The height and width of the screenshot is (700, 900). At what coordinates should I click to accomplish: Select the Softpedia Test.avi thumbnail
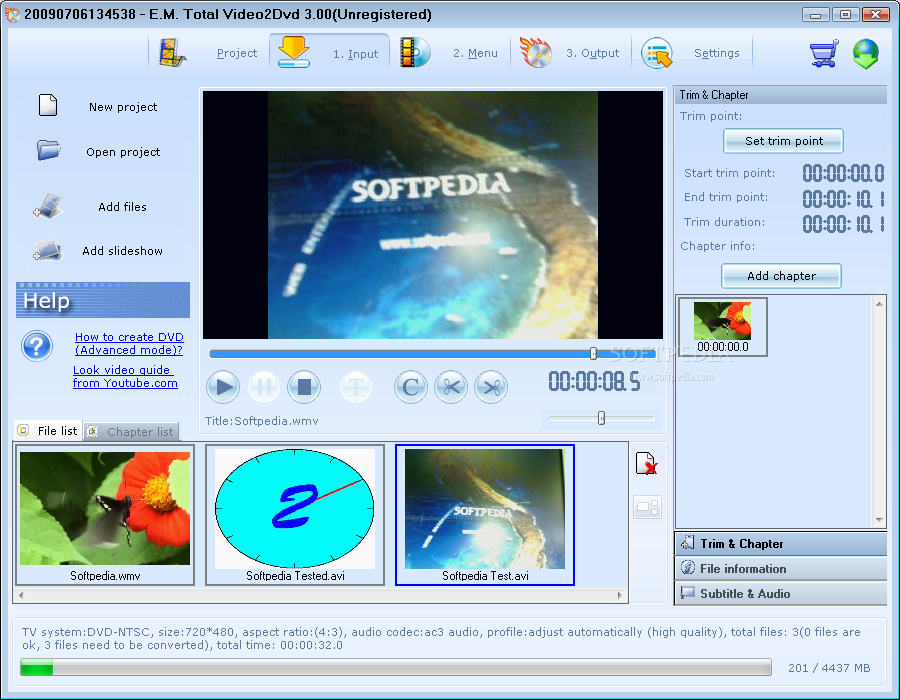click(x=485, y=515)
